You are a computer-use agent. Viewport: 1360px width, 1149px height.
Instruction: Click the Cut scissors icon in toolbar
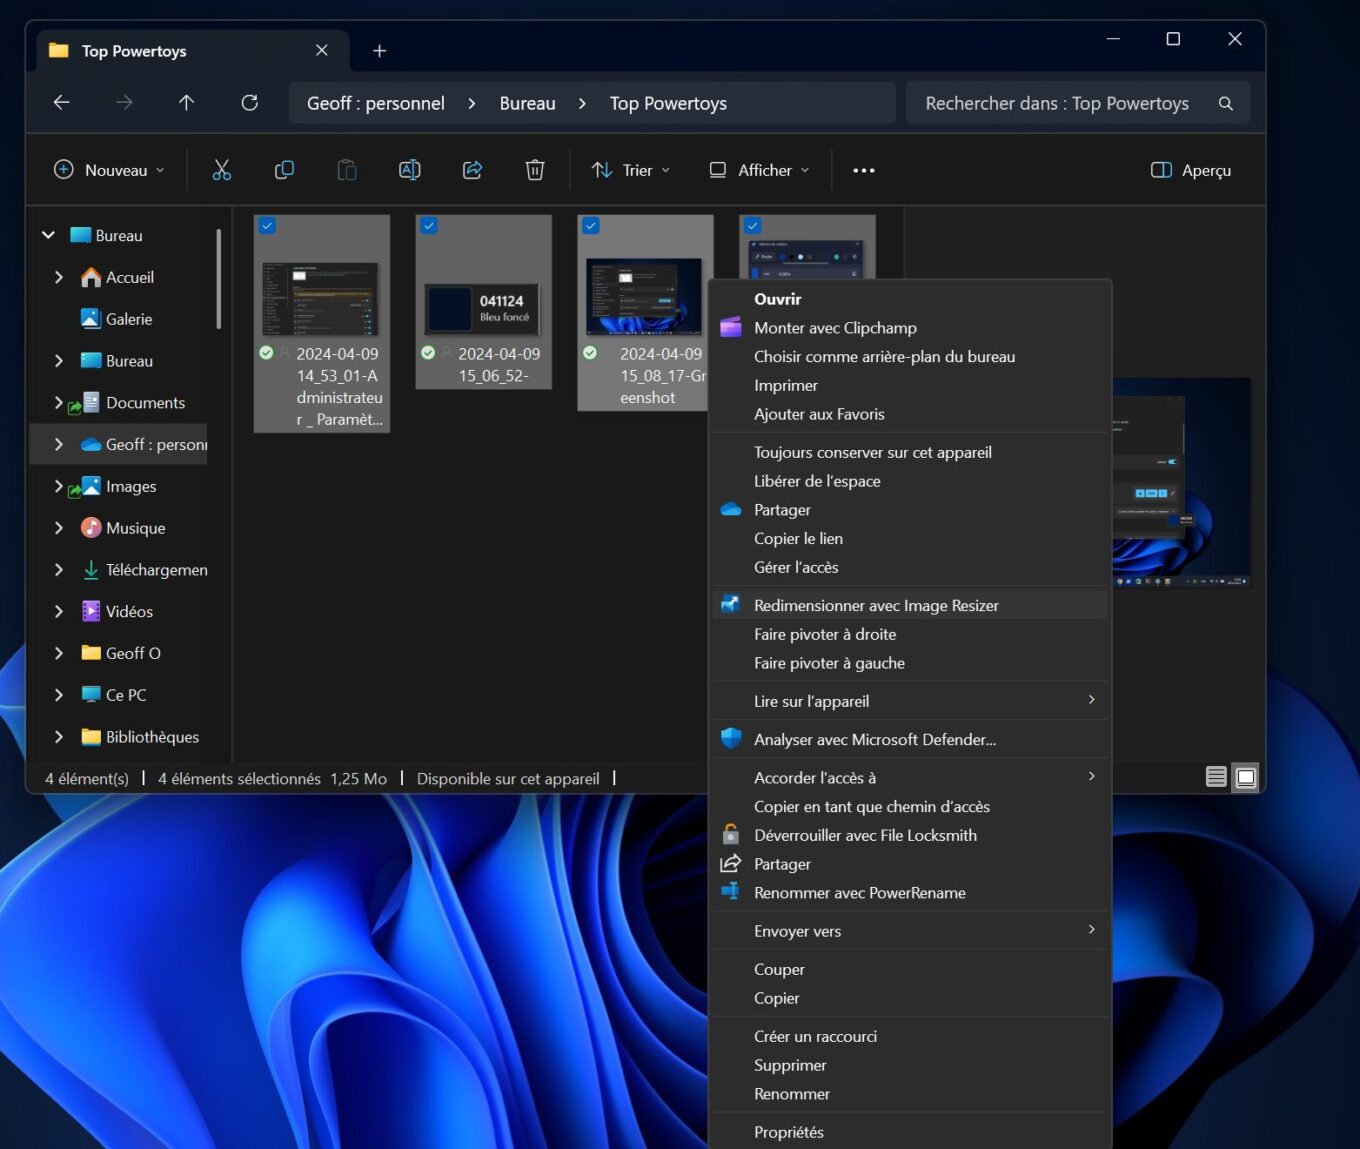(x=221, y=170)
